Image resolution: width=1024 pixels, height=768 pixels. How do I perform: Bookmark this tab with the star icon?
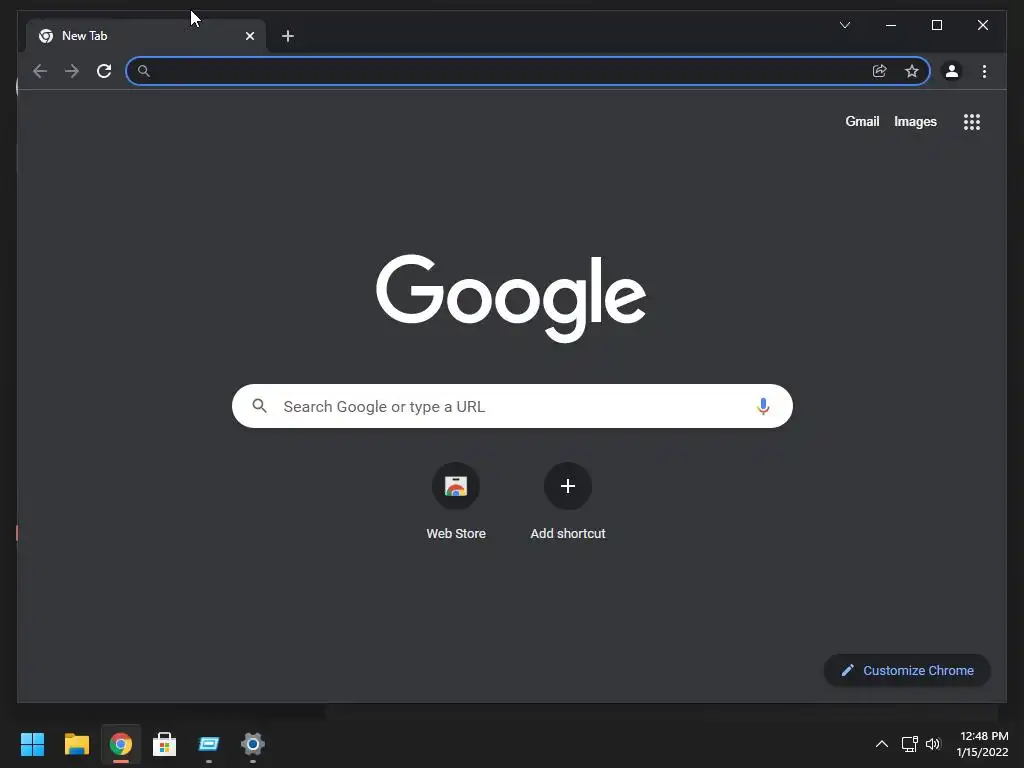912,71
